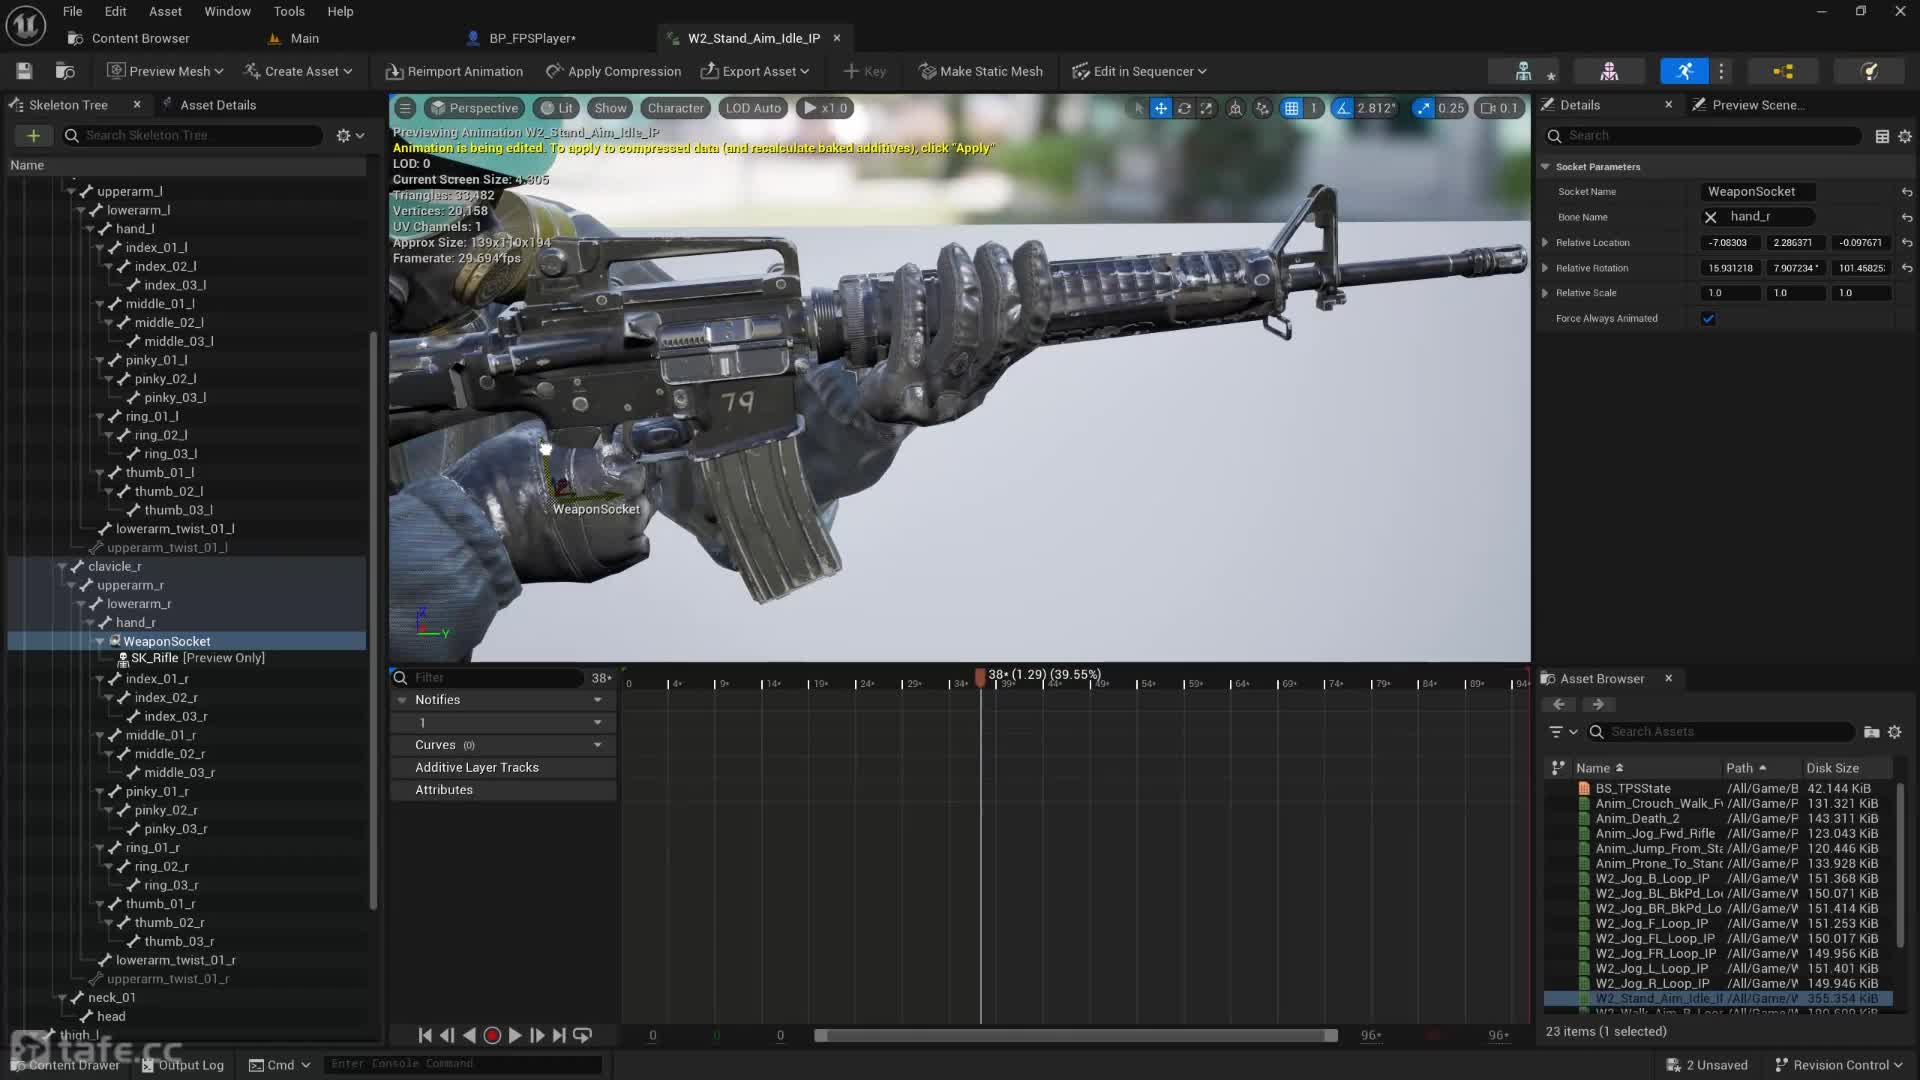Open the Physics asset mode icon

(1869, 71)
